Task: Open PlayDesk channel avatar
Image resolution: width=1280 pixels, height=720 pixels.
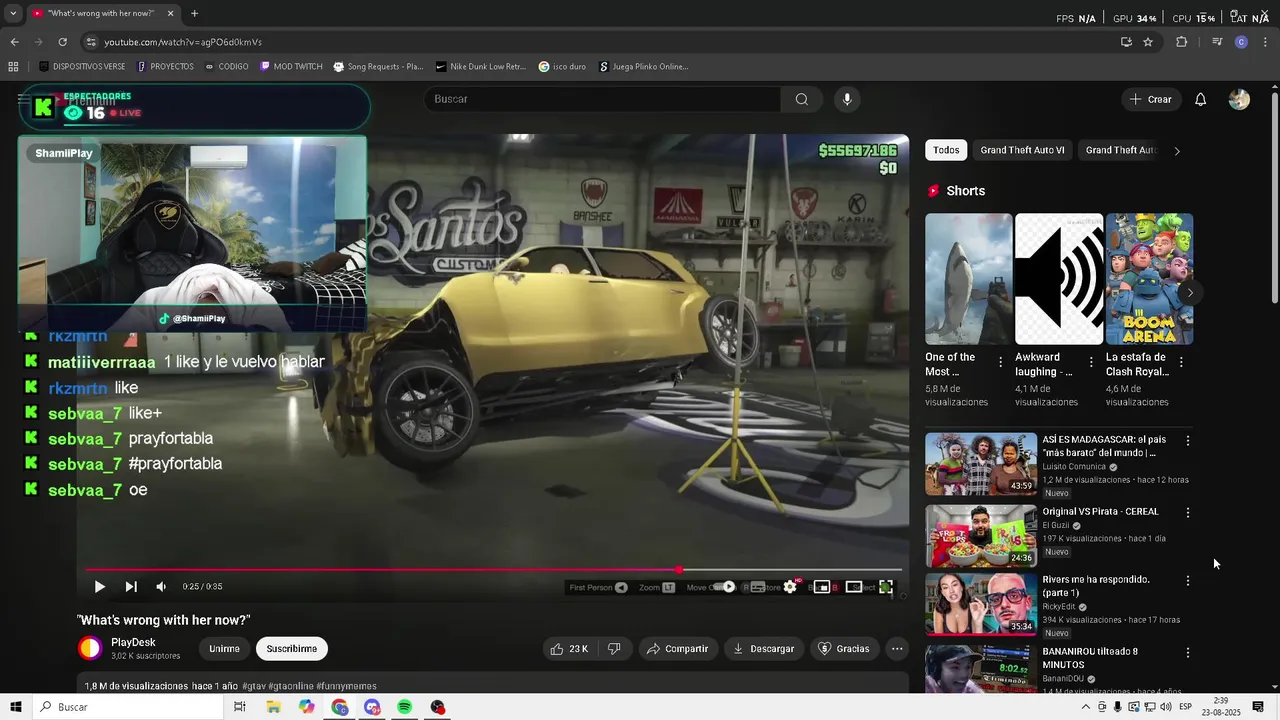Action: click(90, 648)
